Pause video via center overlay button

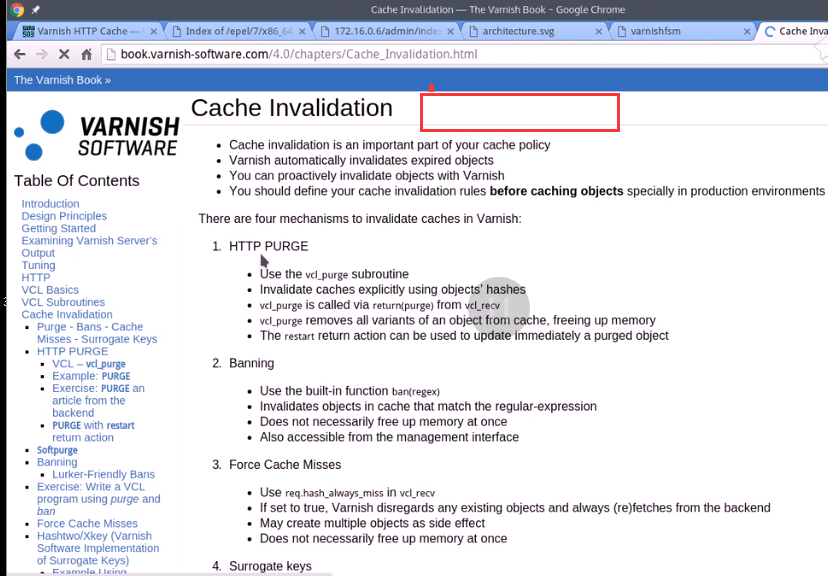498,308
